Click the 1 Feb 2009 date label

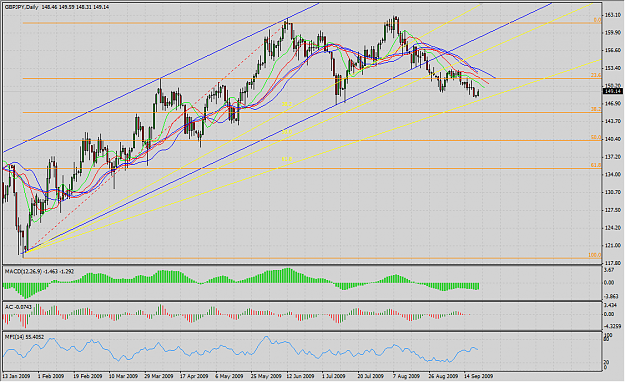click(x=51, y=376)
